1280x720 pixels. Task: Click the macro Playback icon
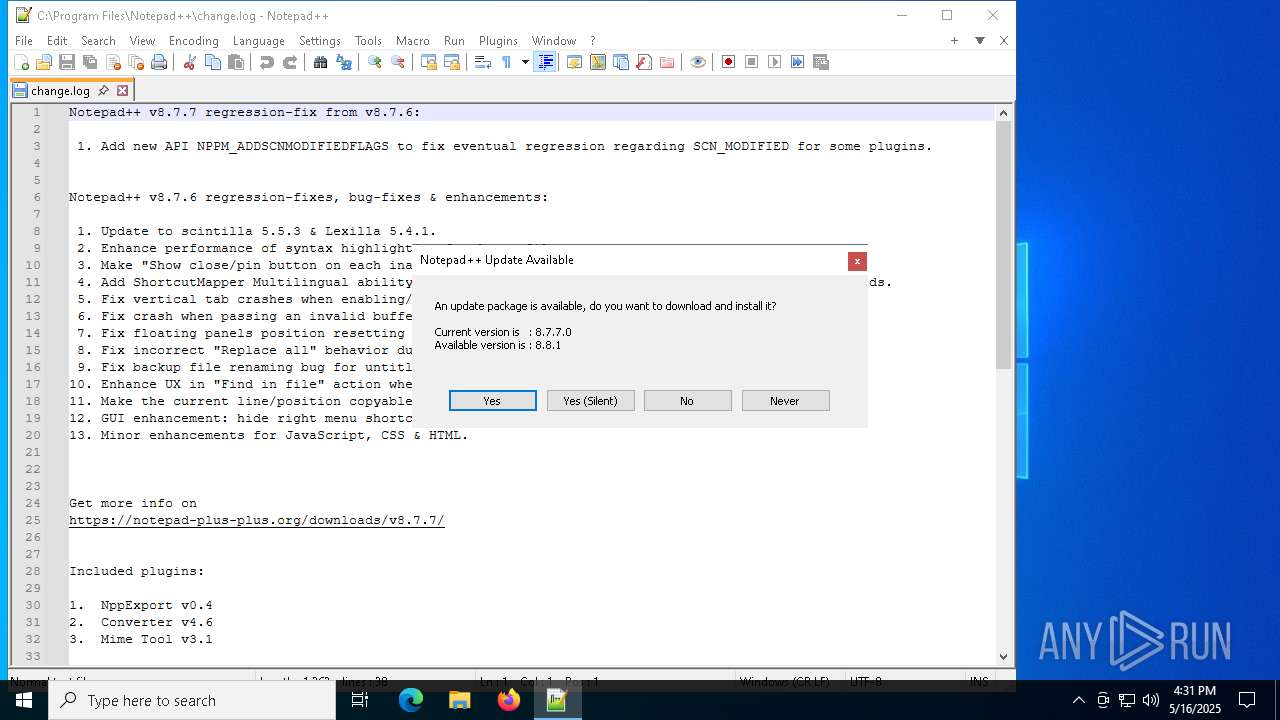(x=774, y=62)
